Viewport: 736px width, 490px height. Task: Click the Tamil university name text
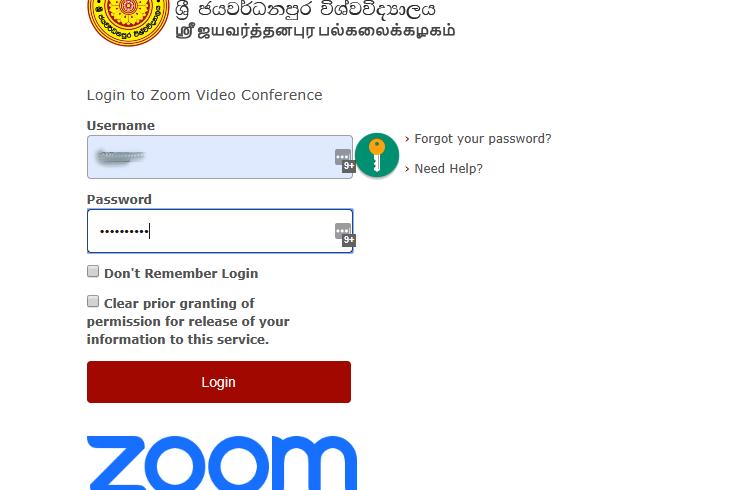315,31
